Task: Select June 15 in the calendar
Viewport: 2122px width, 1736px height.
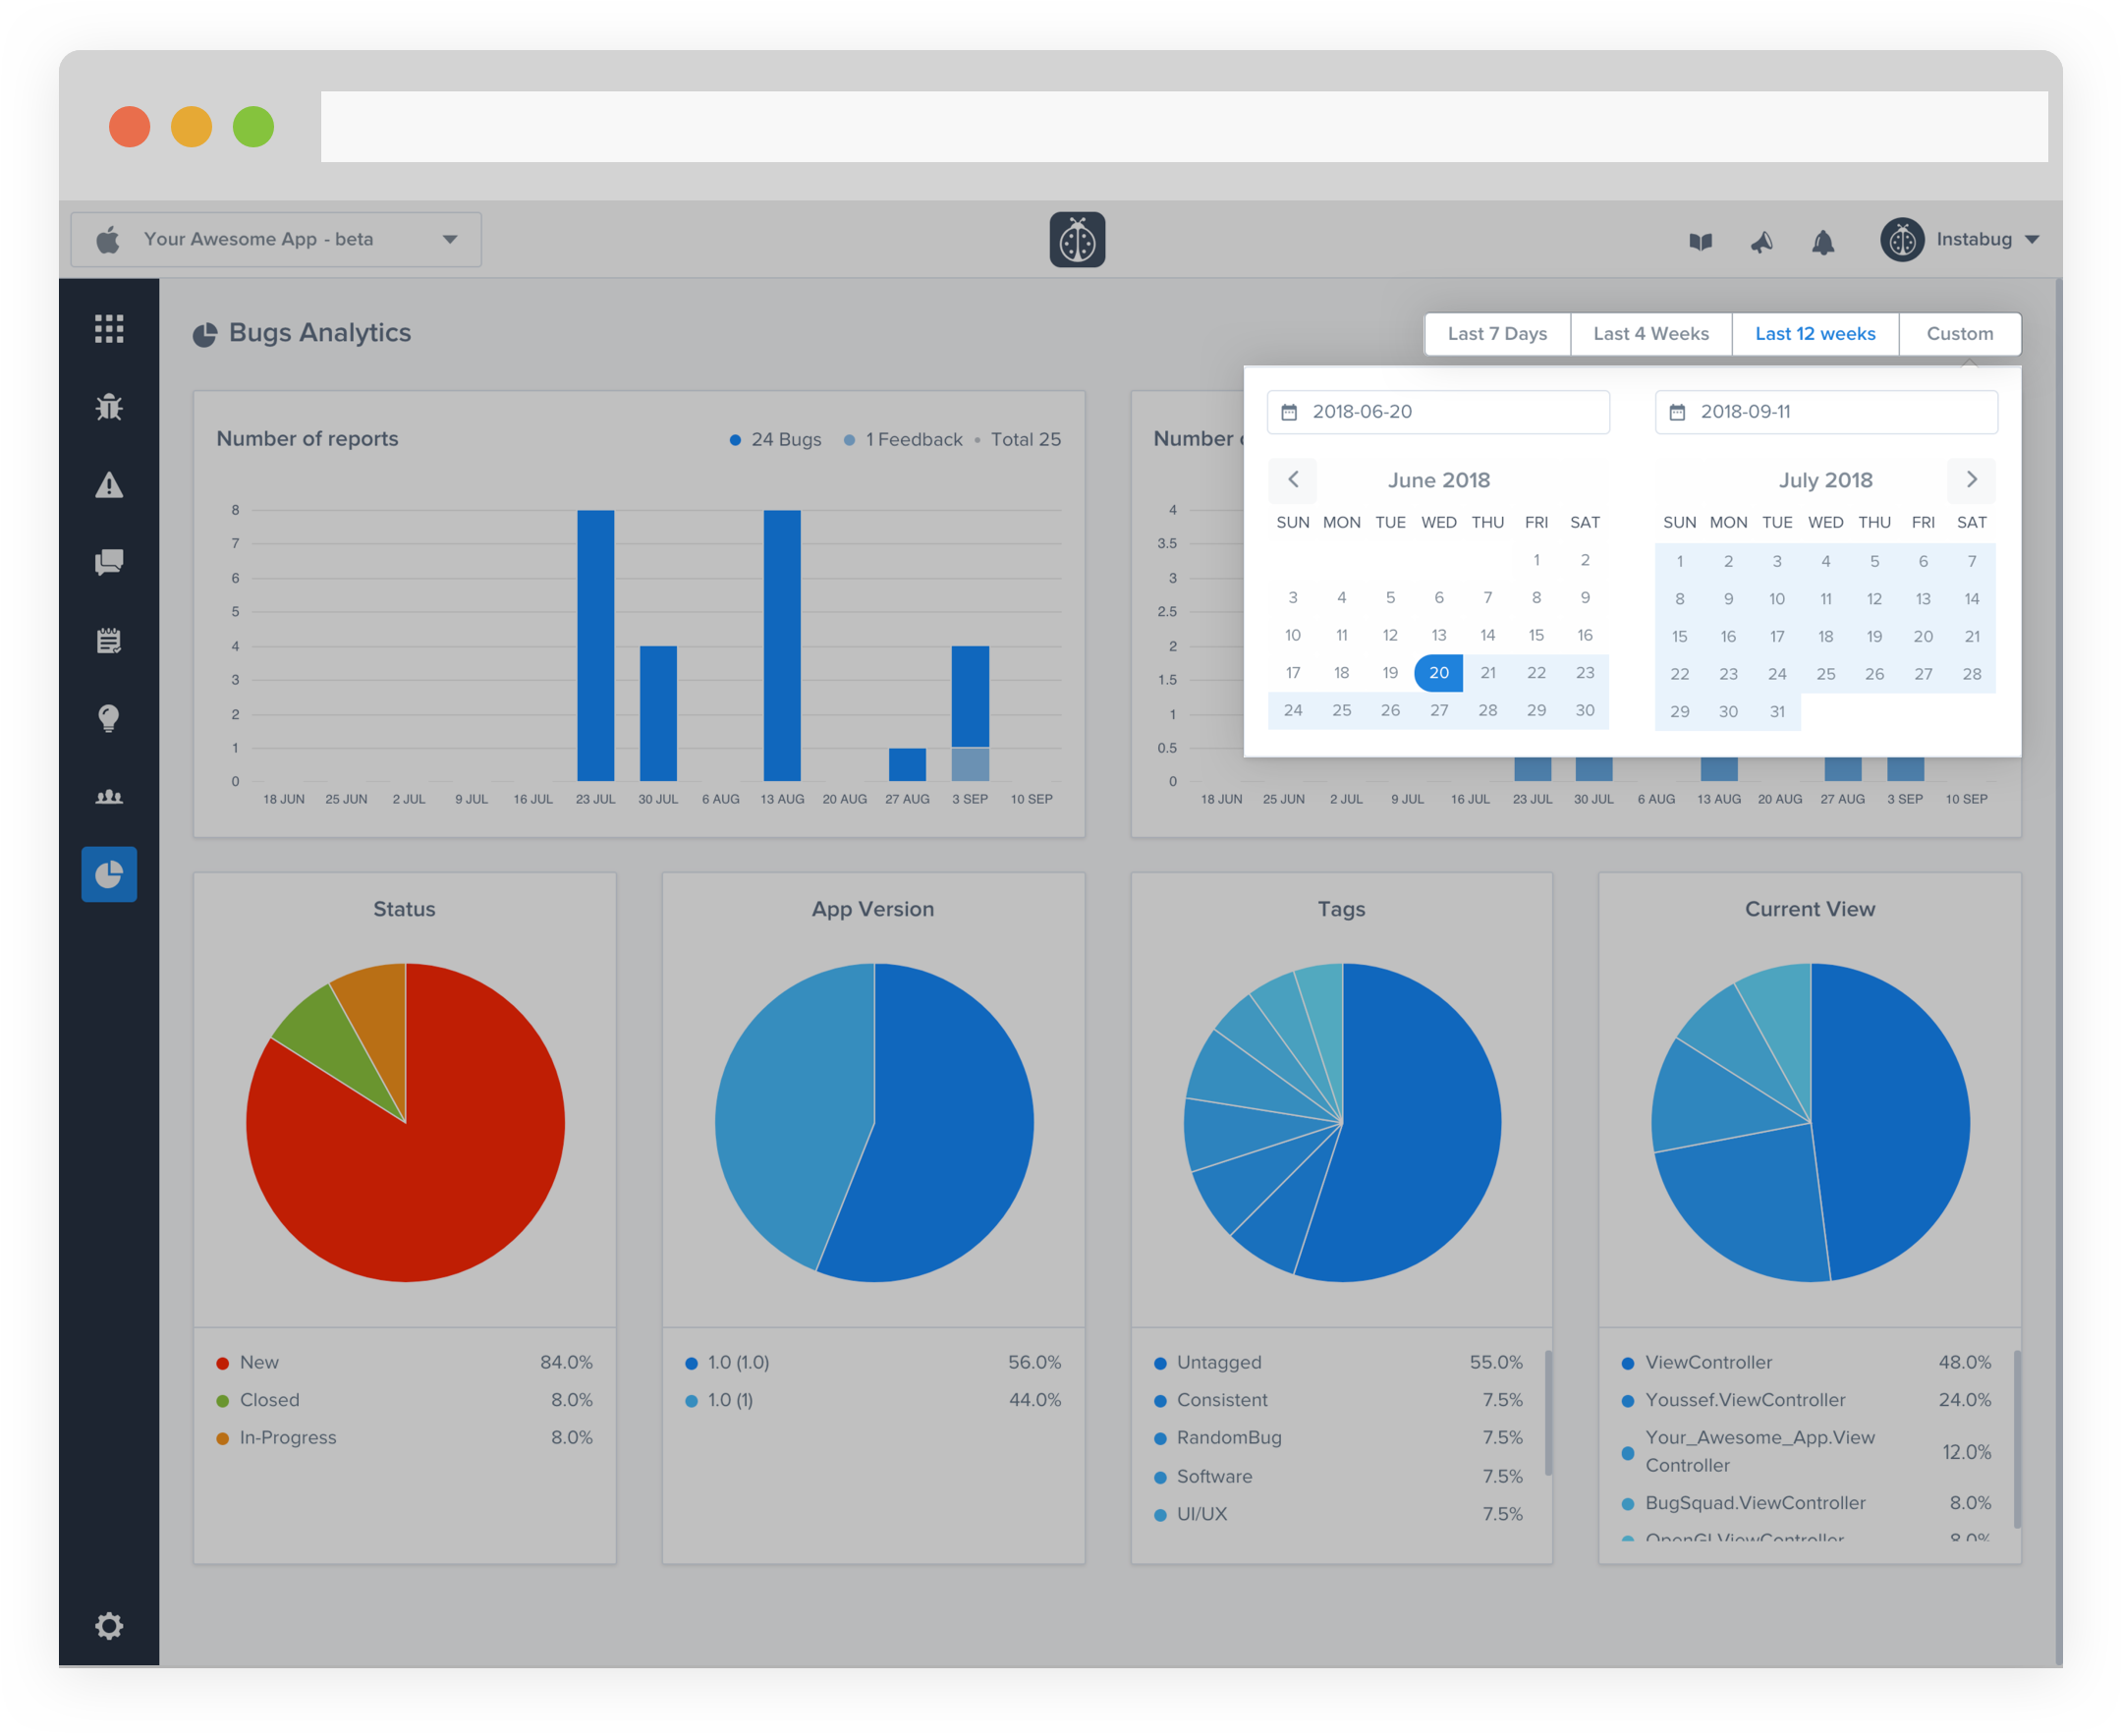Action: [1536, 635]
